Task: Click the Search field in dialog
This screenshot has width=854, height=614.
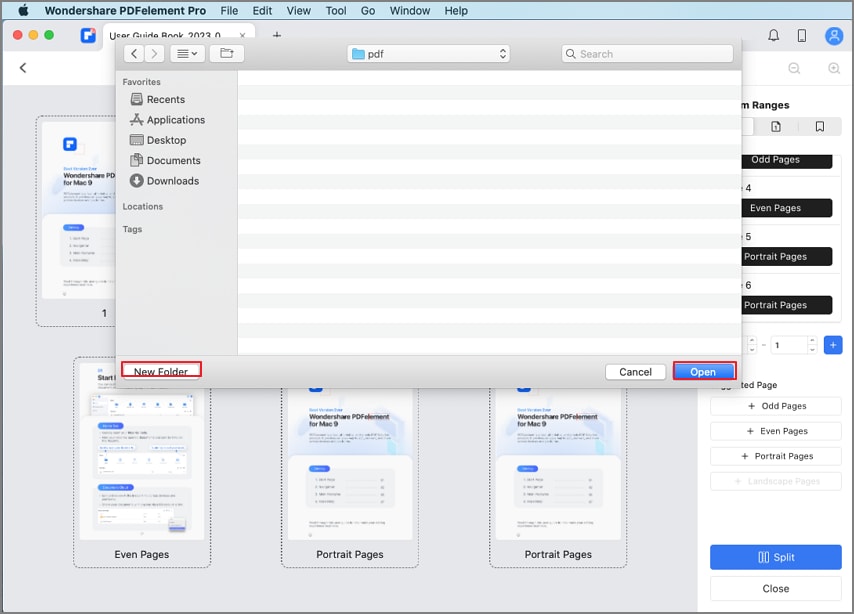Action: (647, 53)
